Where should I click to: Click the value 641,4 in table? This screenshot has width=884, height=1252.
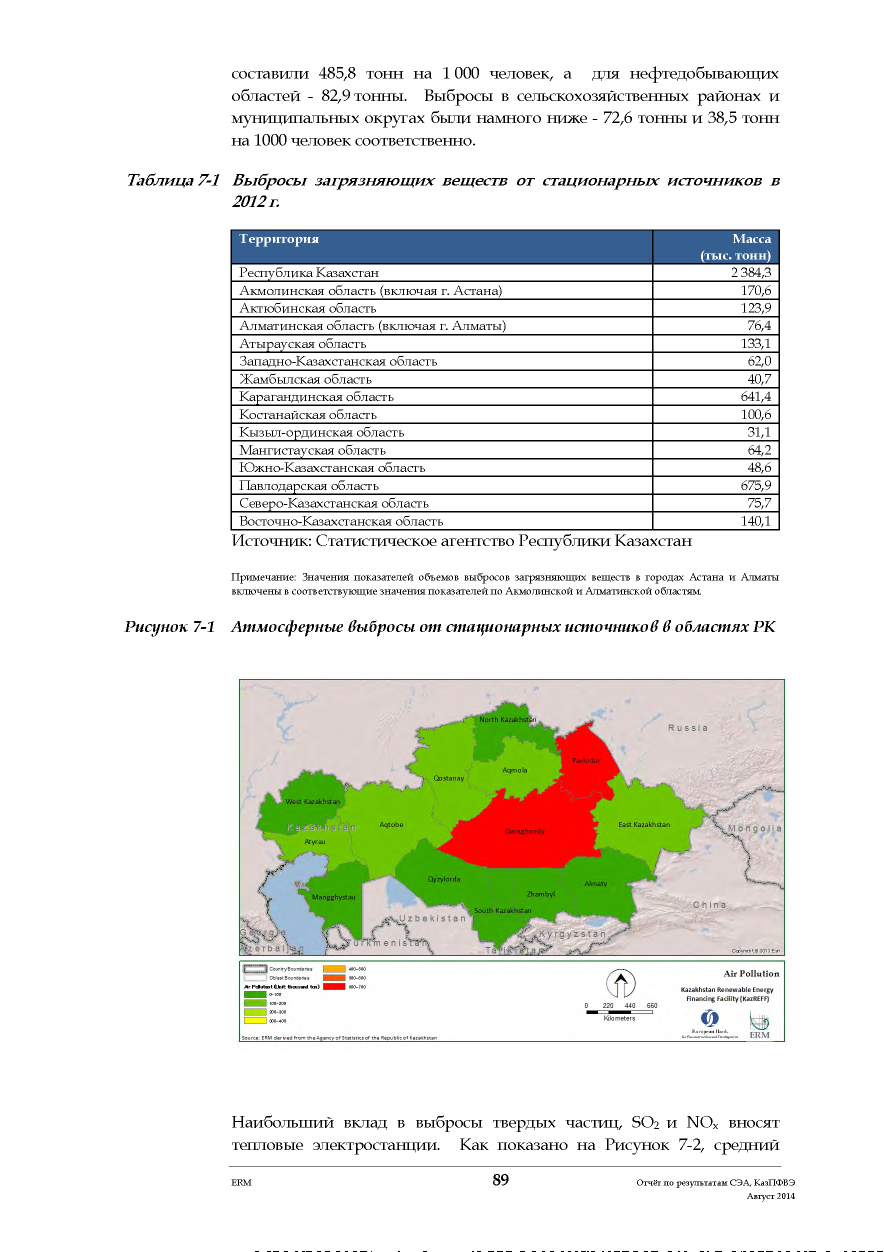tap(756, 397)
